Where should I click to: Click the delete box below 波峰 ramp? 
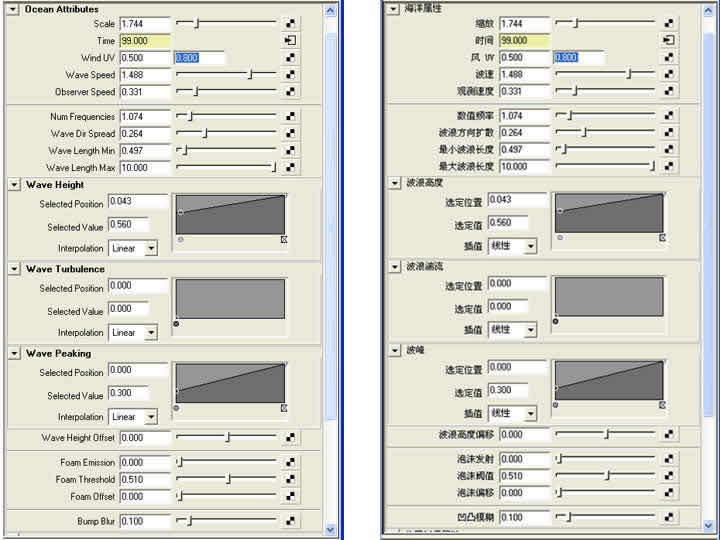coord(662,405)
